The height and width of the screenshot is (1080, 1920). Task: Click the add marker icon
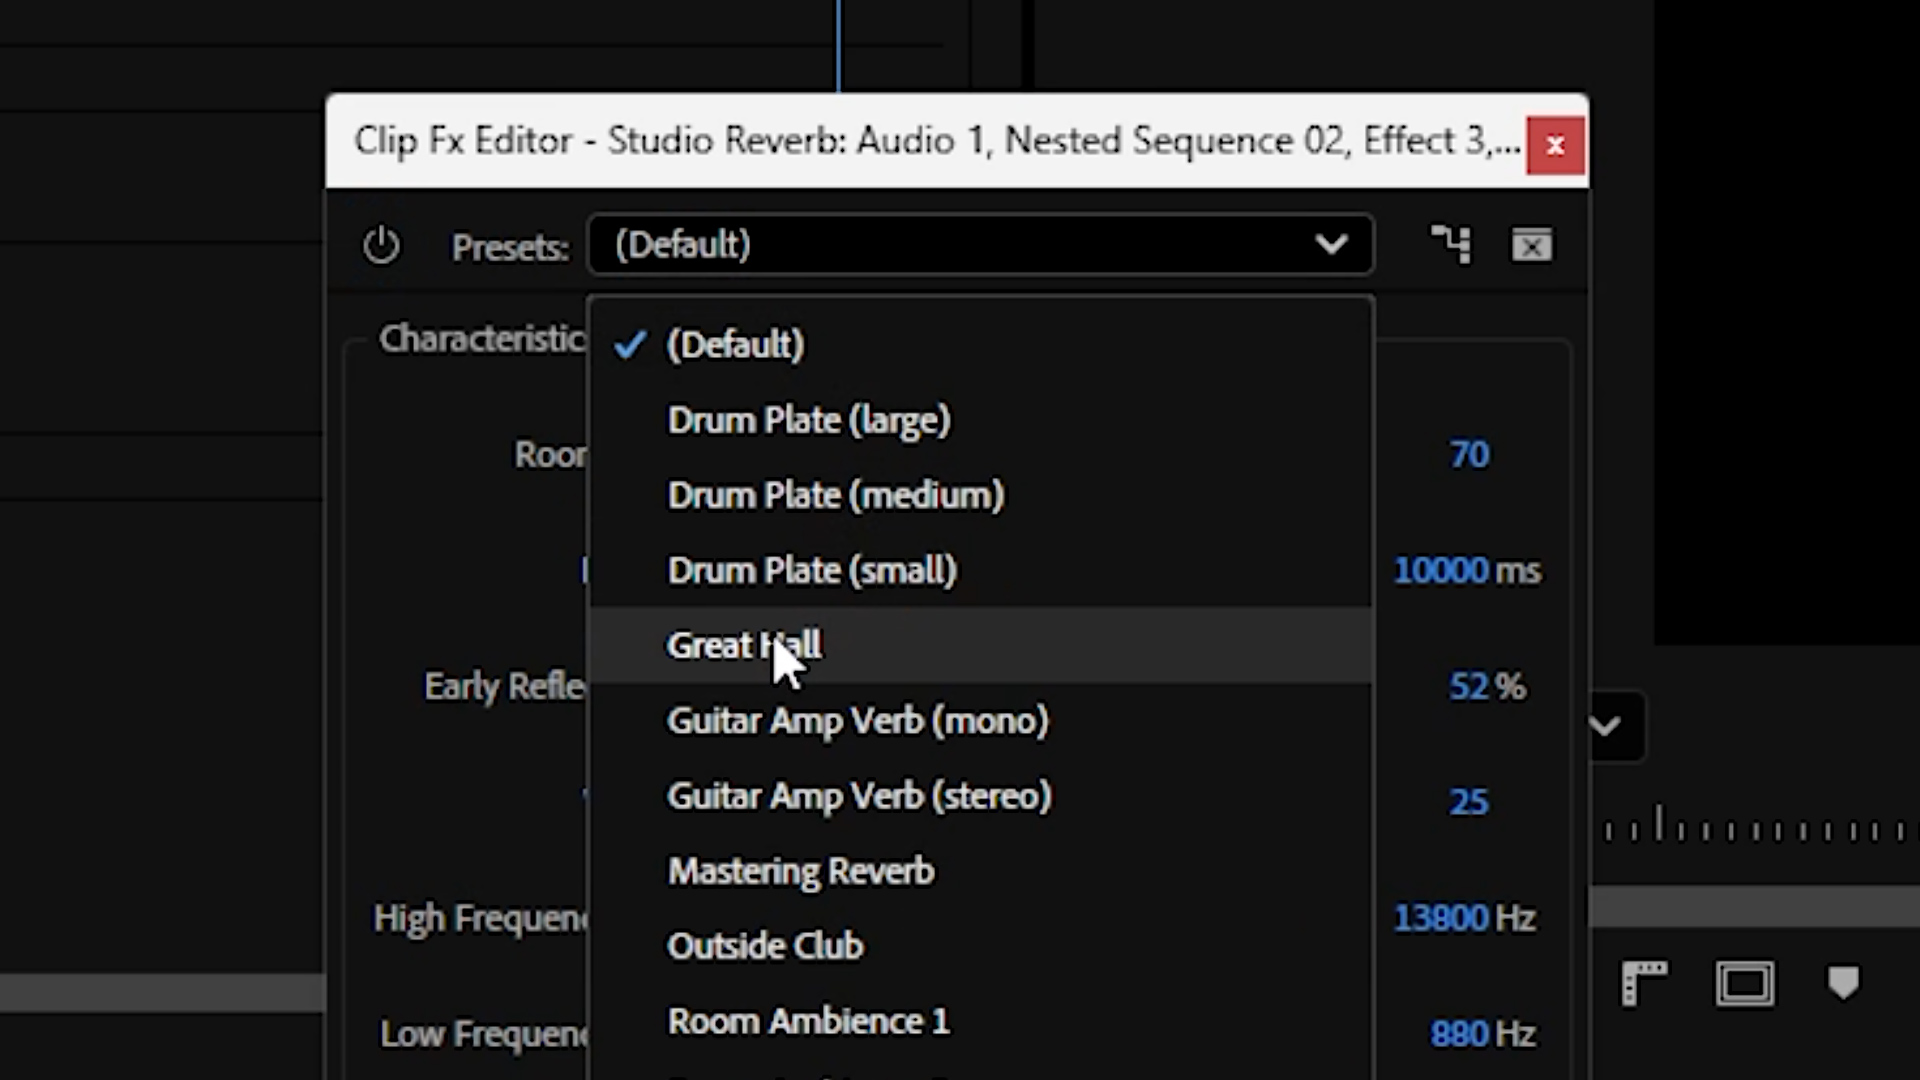tap(1843, 982)
